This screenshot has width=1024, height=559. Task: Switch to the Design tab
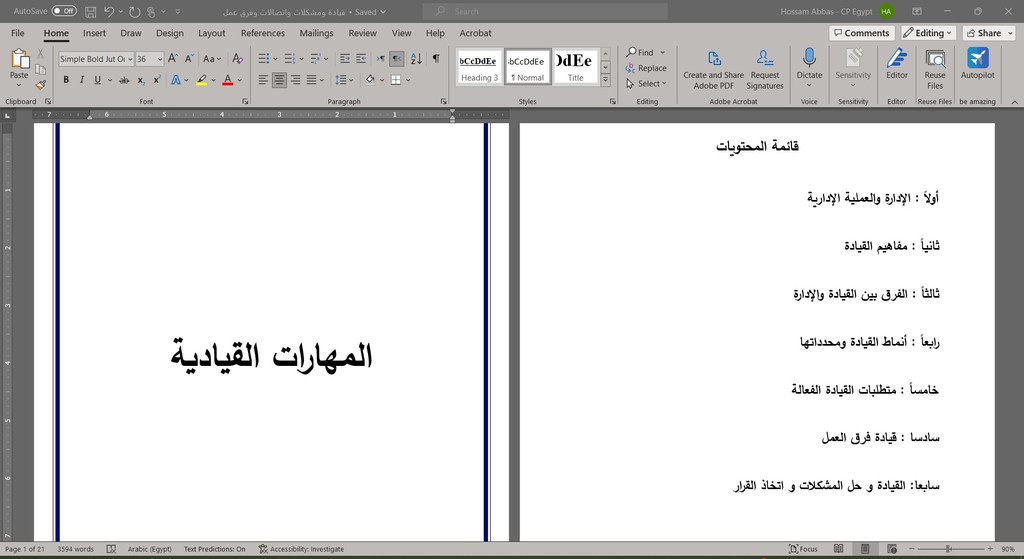[170, 33]
